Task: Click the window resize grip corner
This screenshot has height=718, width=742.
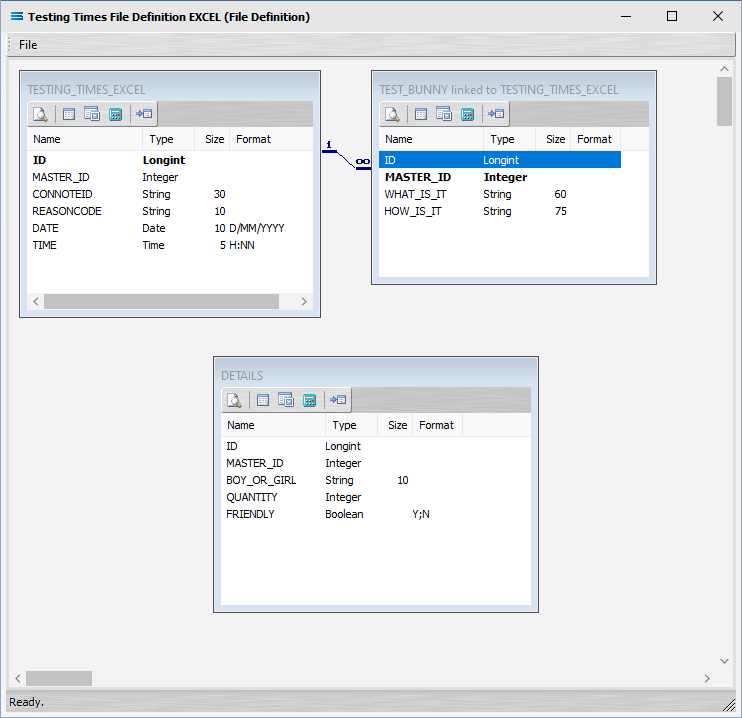Action: 729,705
